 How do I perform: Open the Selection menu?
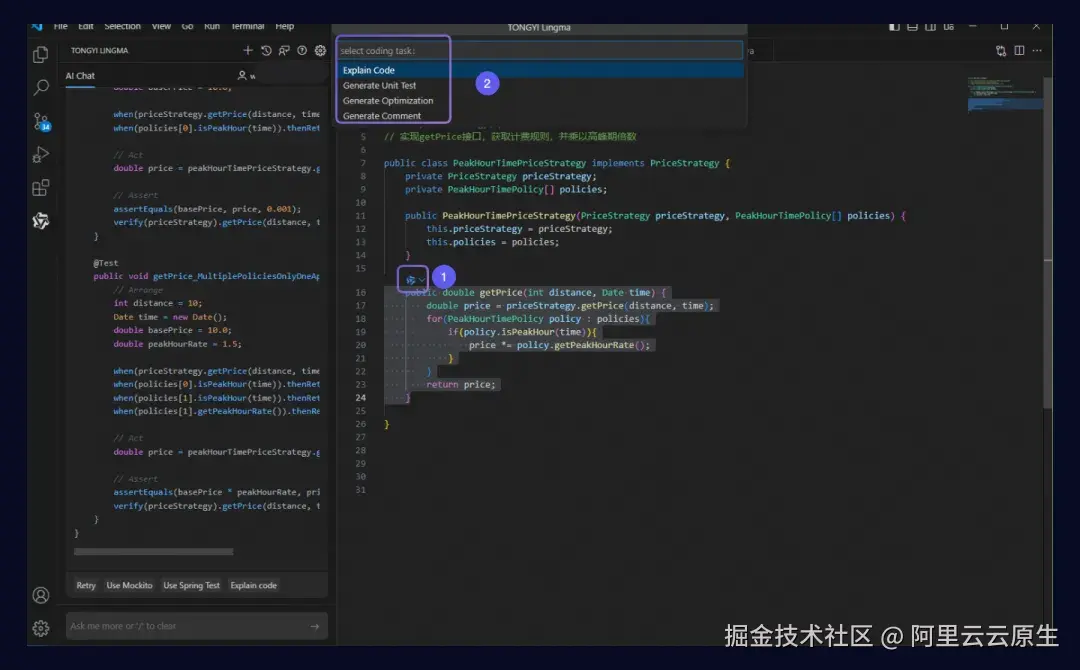click(x=122, y=26)
